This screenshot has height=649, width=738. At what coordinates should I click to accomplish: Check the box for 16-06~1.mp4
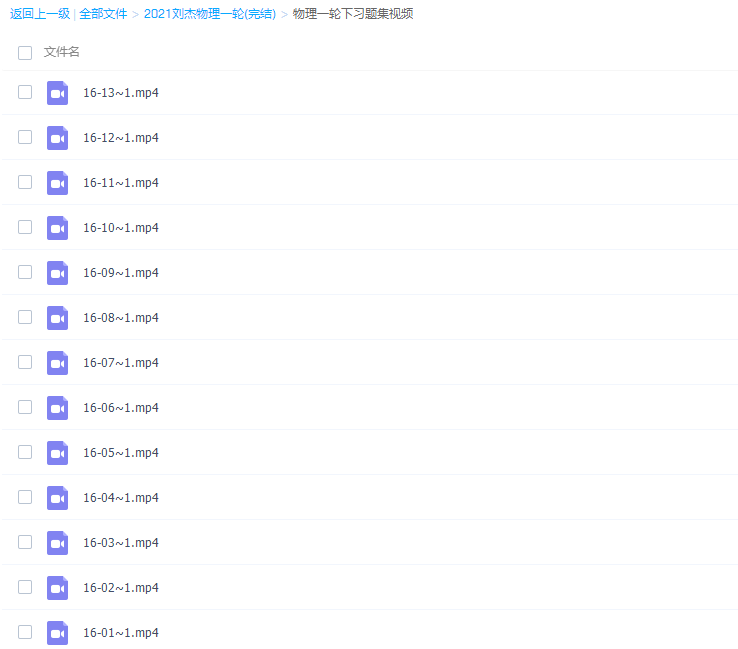pyautogui.click(x=25, y=407)
